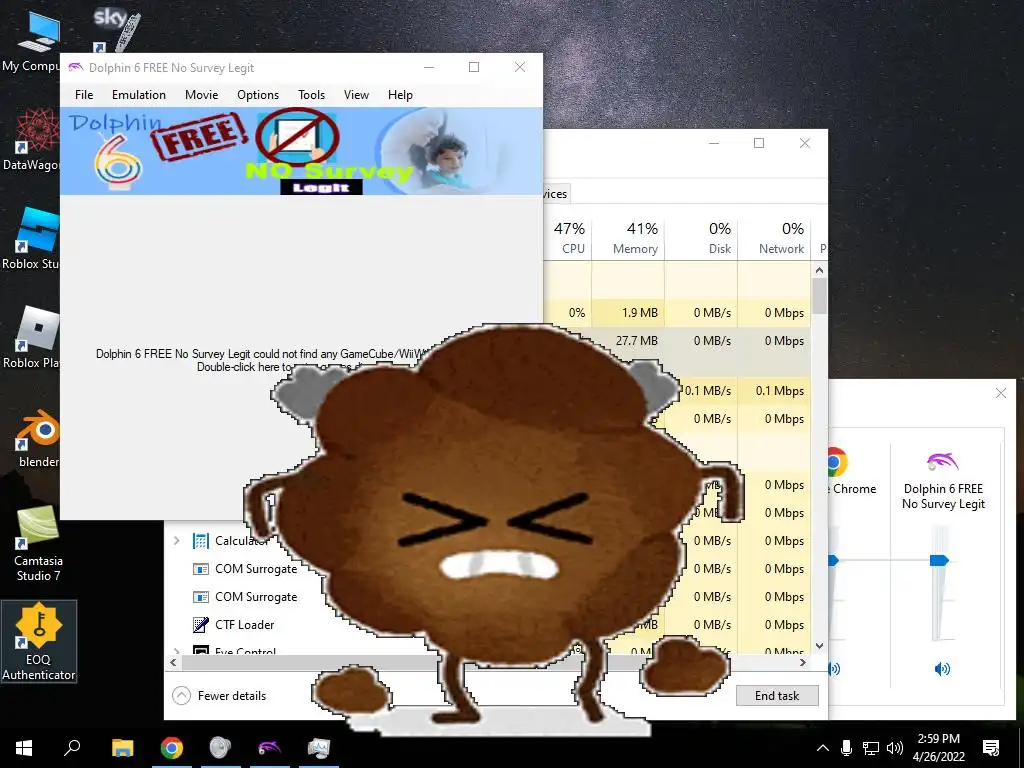Screen dimensions: 1024x768
Task: Click Task Manager vertical scrollbar down arrow
Action: tap(819, 645)
